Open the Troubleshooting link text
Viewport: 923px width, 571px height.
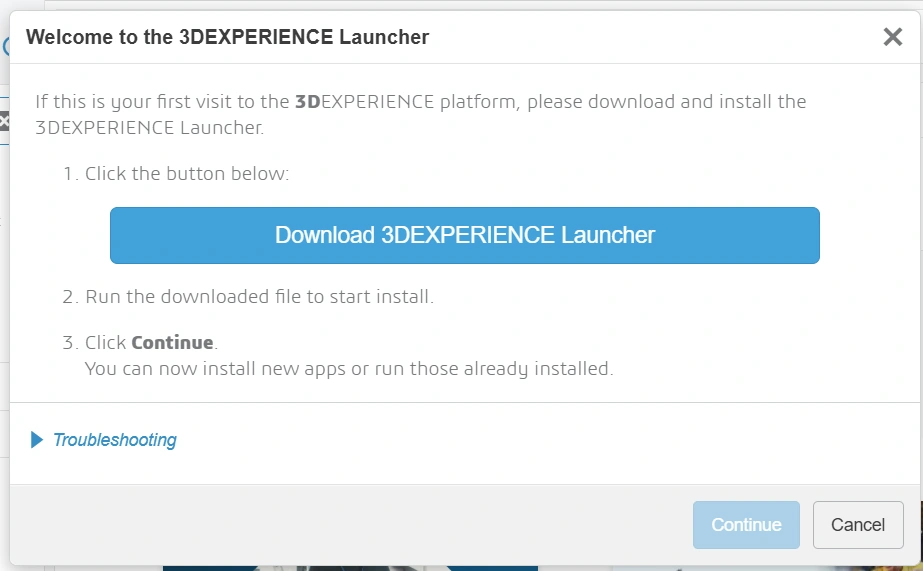click(x=115, y=440)
